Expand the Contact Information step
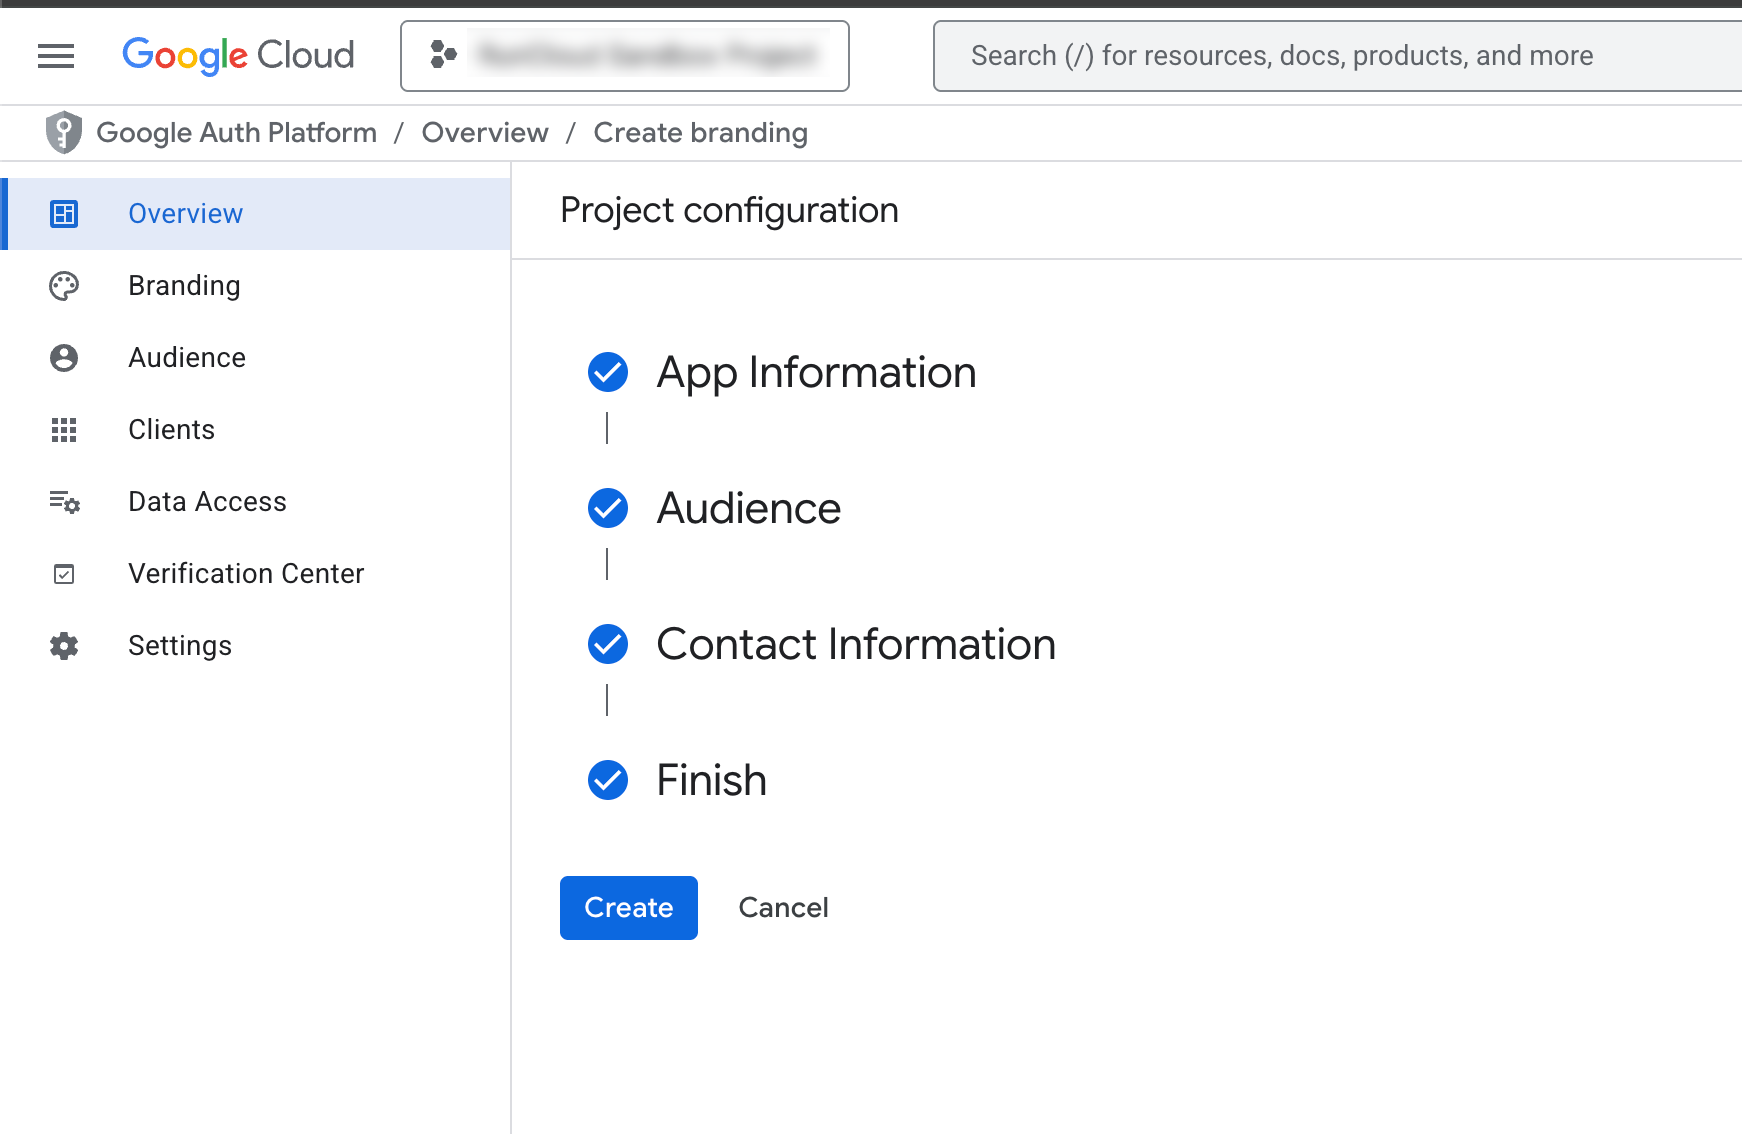 856,644
